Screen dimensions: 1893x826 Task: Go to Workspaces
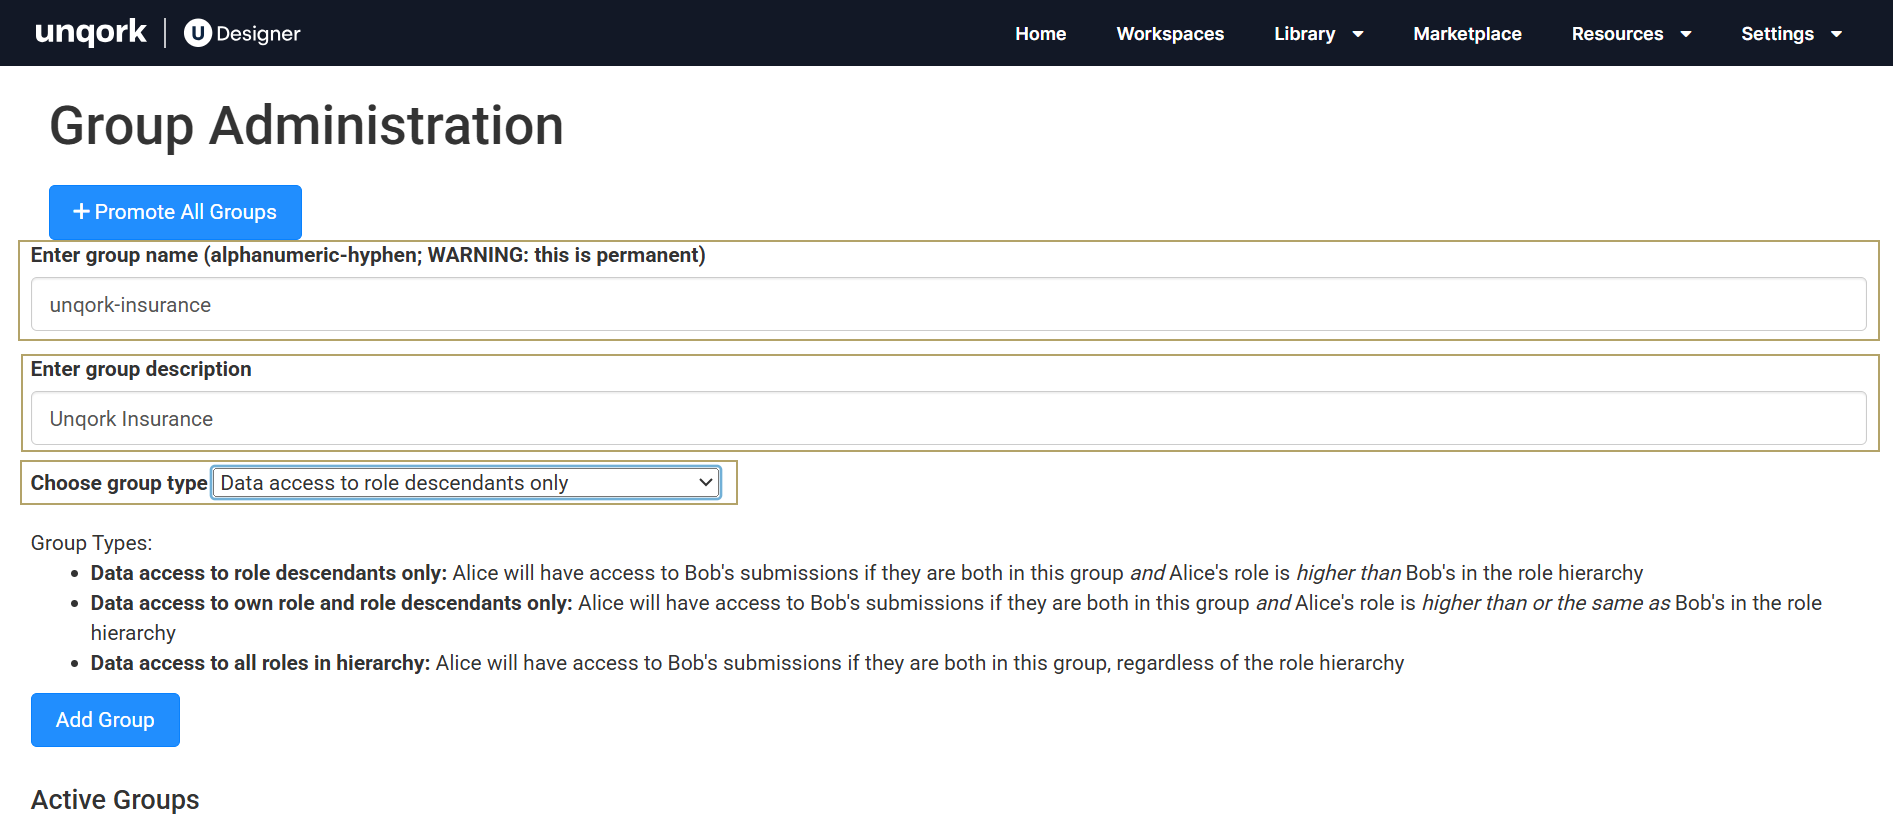[1170, 34]
